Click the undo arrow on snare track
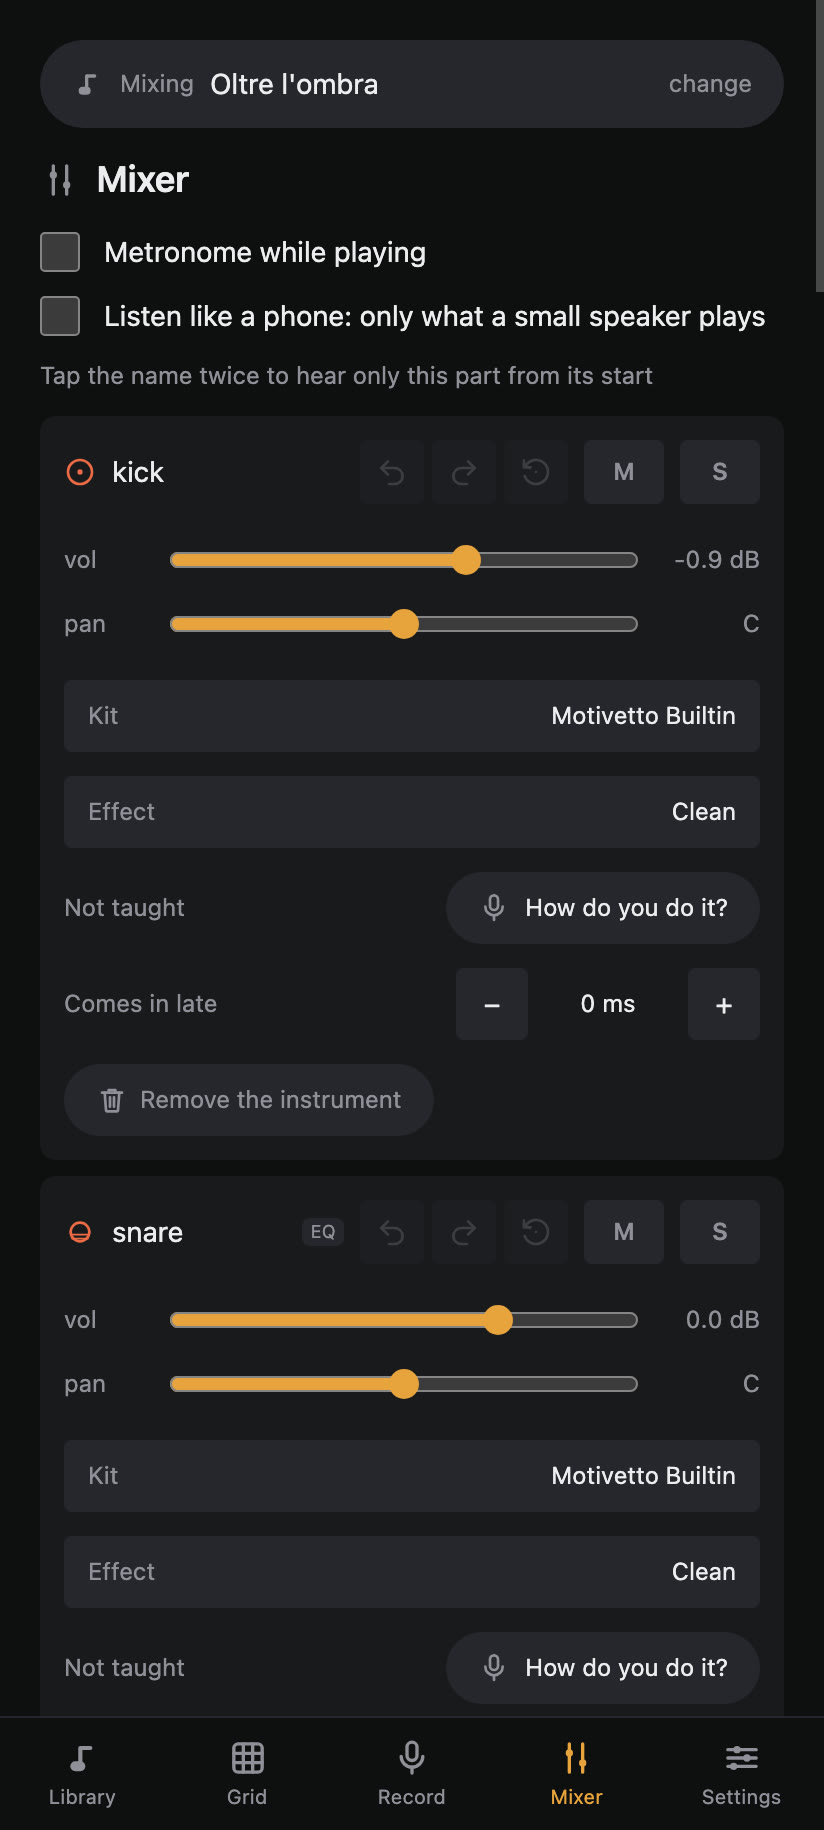Viewport: 824px width, 1830px height. [392, 1232]
